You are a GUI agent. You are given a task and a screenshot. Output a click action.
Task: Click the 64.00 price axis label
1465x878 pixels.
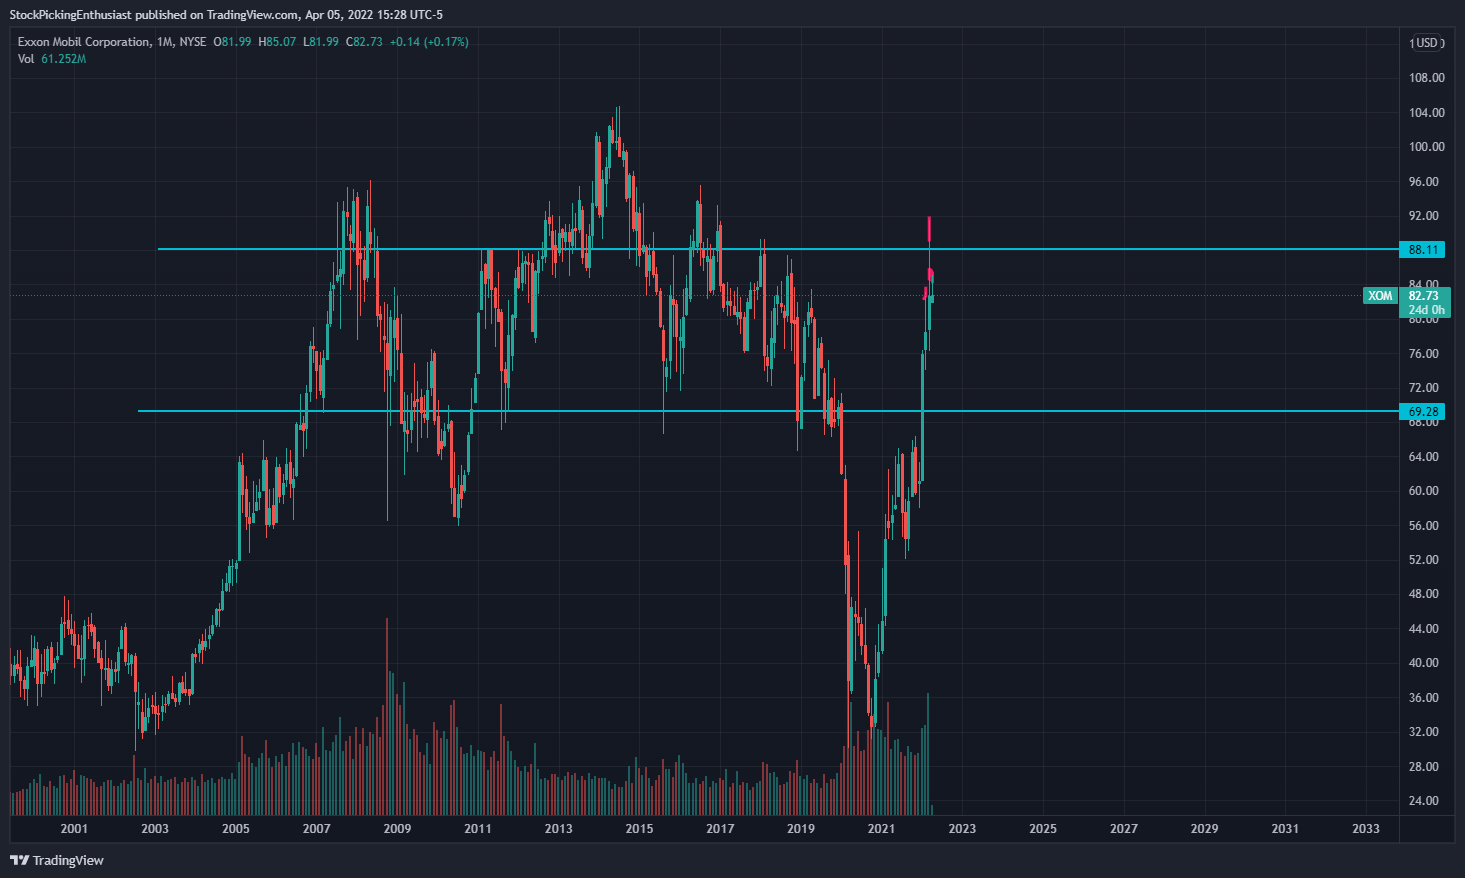[x=1424, y=457]
